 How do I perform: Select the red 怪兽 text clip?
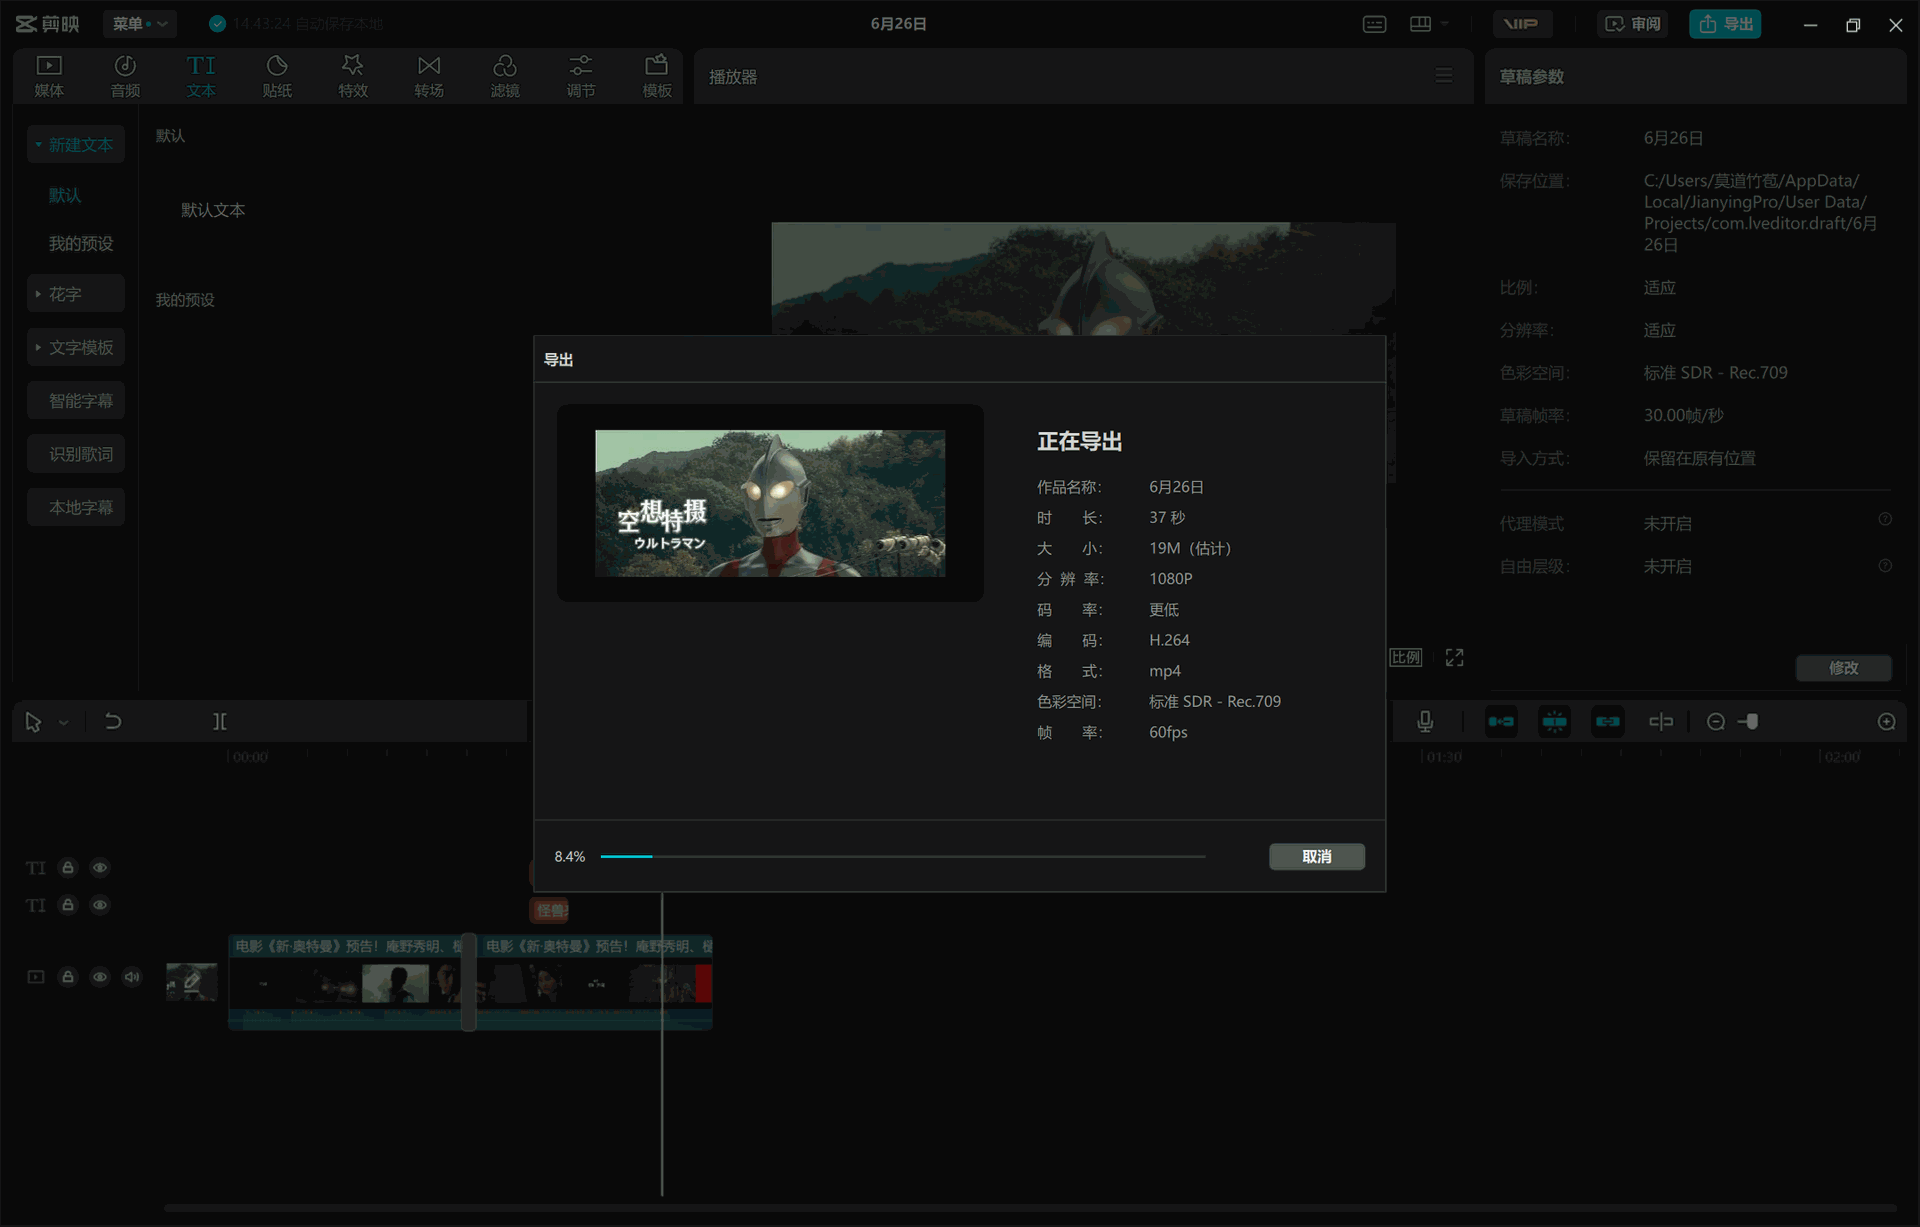(x=549, y=910)
